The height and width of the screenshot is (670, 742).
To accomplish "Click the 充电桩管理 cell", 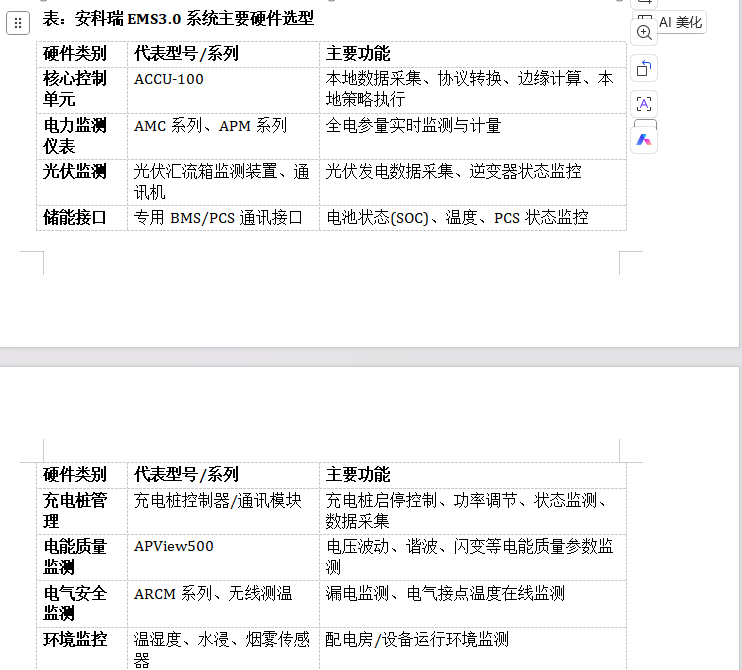I will tap(75, 510).
